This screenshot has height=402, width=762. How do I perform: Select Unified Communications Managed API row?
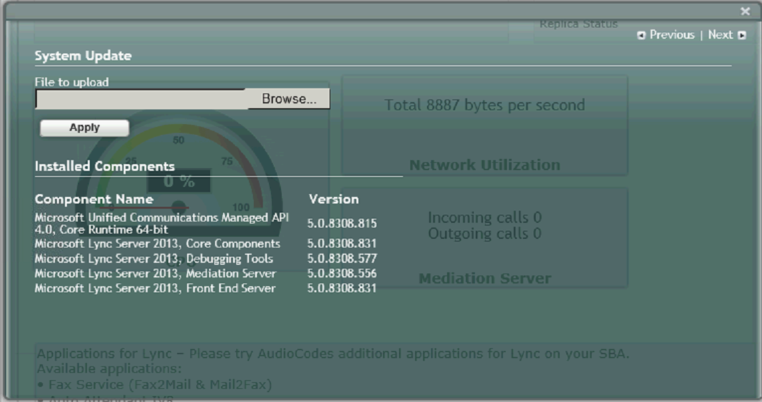pyautogui.click(x=206, y=224)
